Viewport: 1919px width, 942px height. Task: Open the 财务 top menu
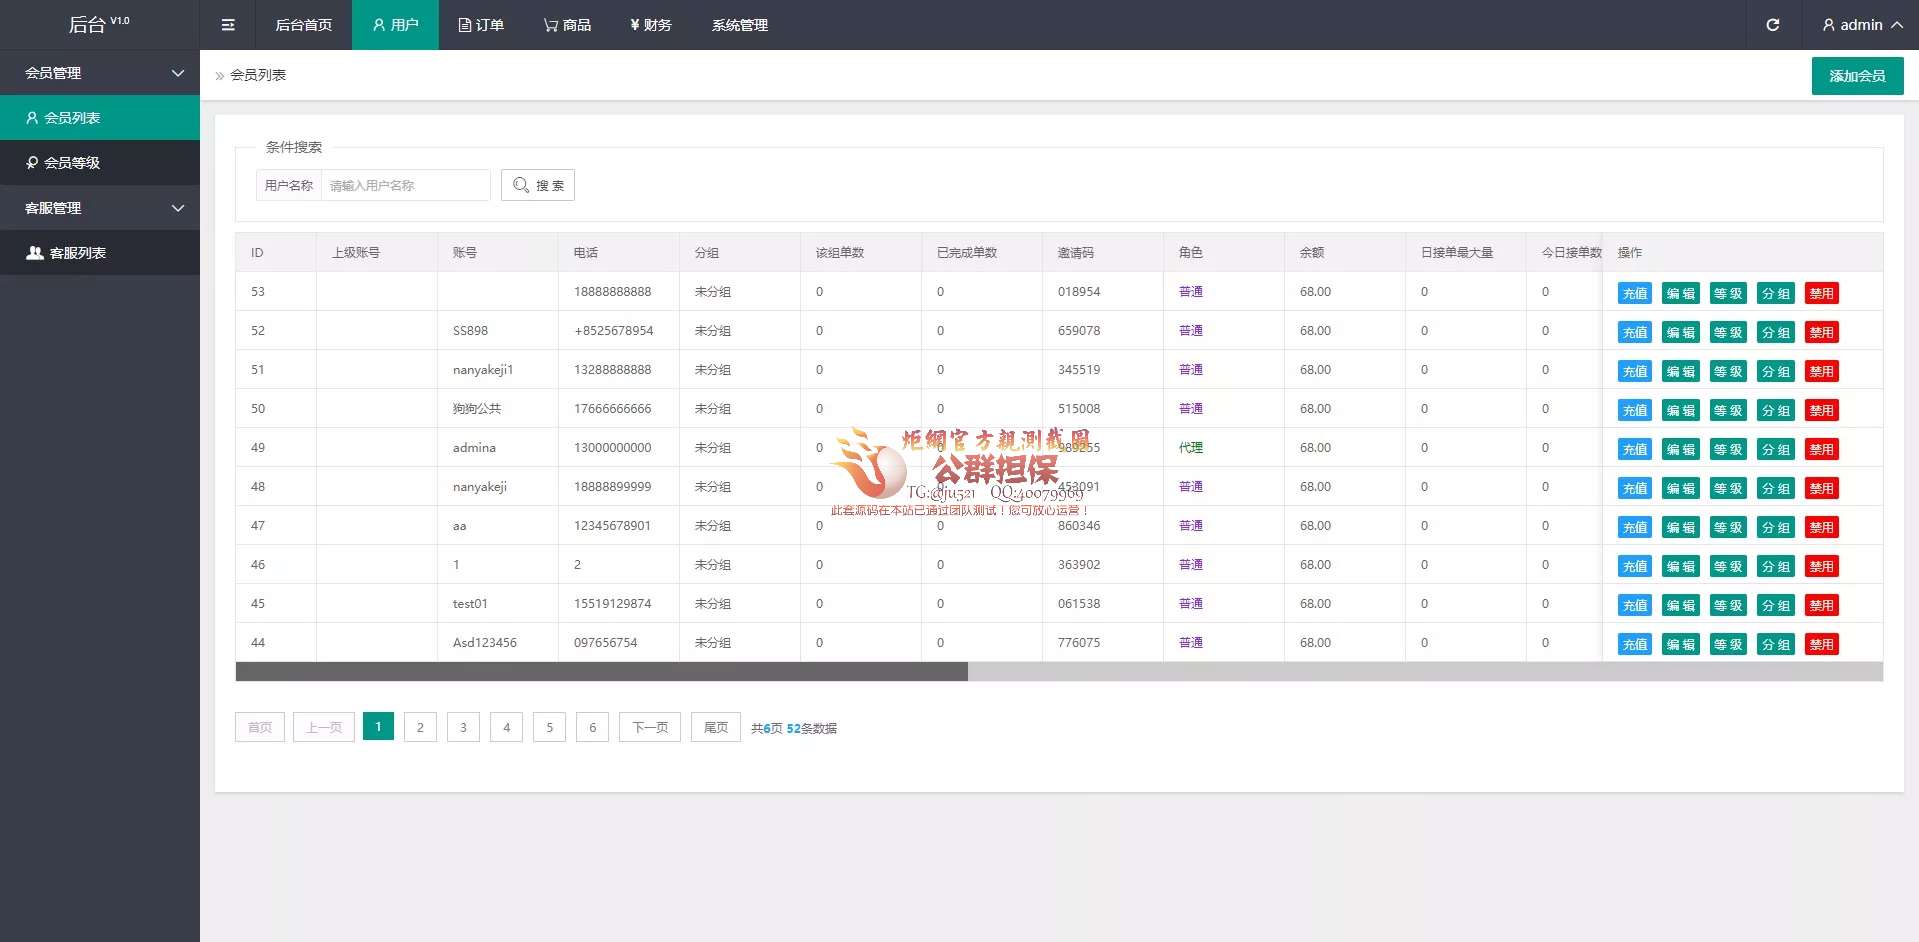(x=651, y=25)
